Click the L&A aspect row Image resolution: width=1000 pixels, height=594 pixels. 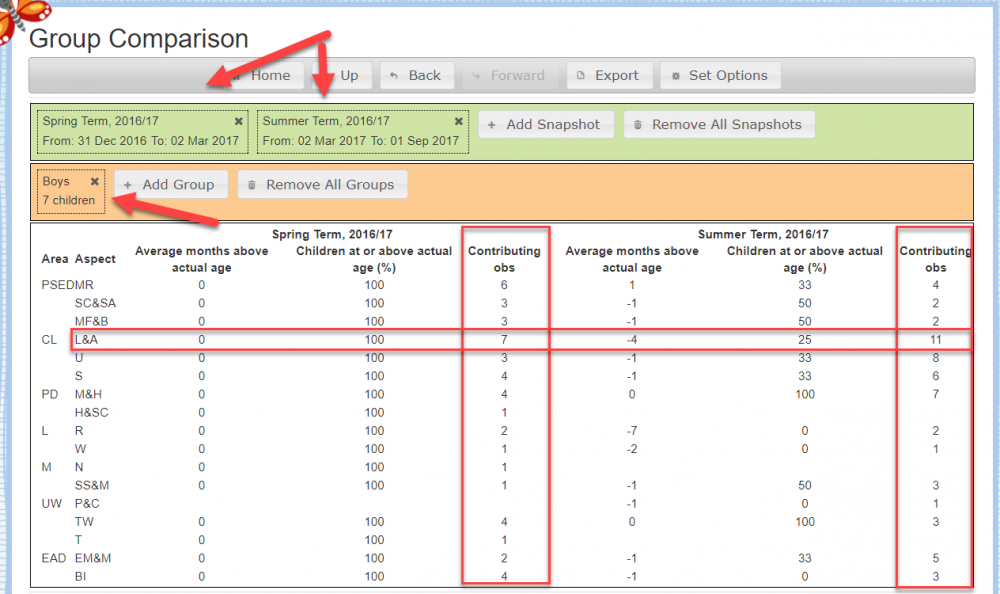(86, 340)
